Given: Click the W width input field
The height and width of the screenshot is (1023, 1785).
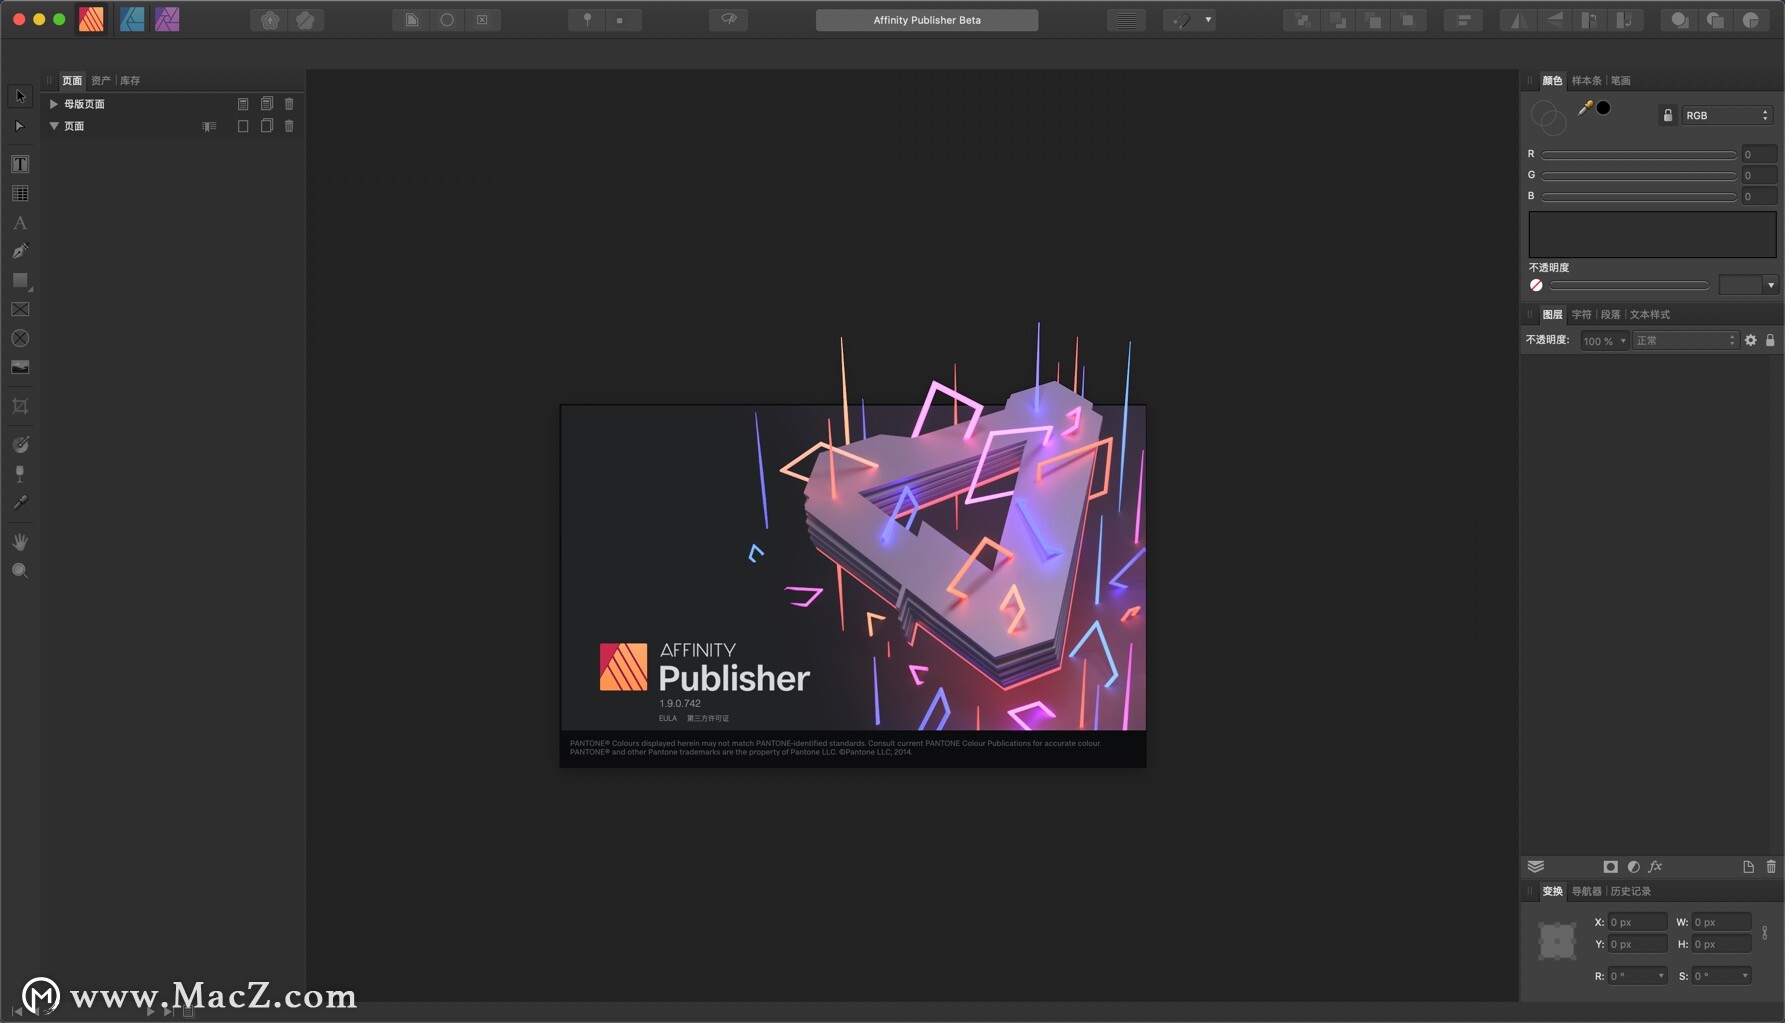Looking at the screenshot, I should pyautogui.click(x=1721, y=922).
